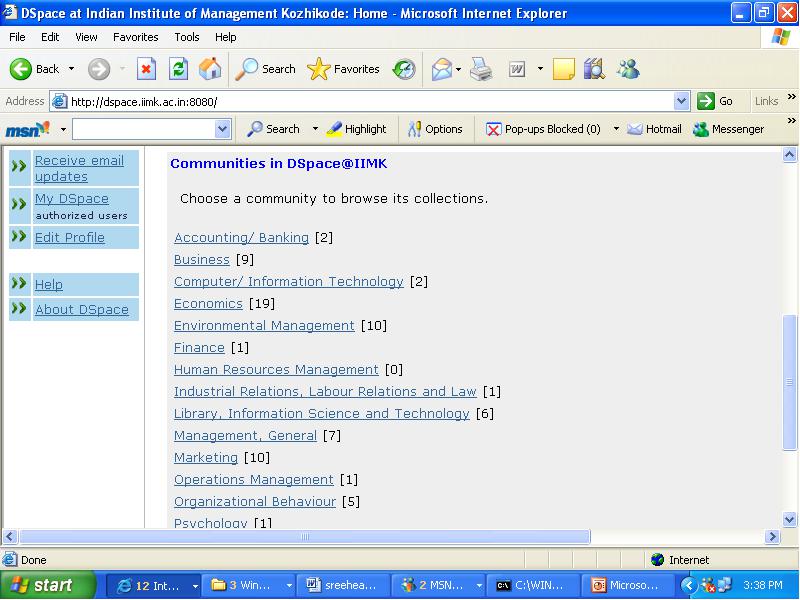Toggle the Highlight marker tool
Image resolution: width=800 pixels, height=600 pixels.
click(x=356, y=129)
